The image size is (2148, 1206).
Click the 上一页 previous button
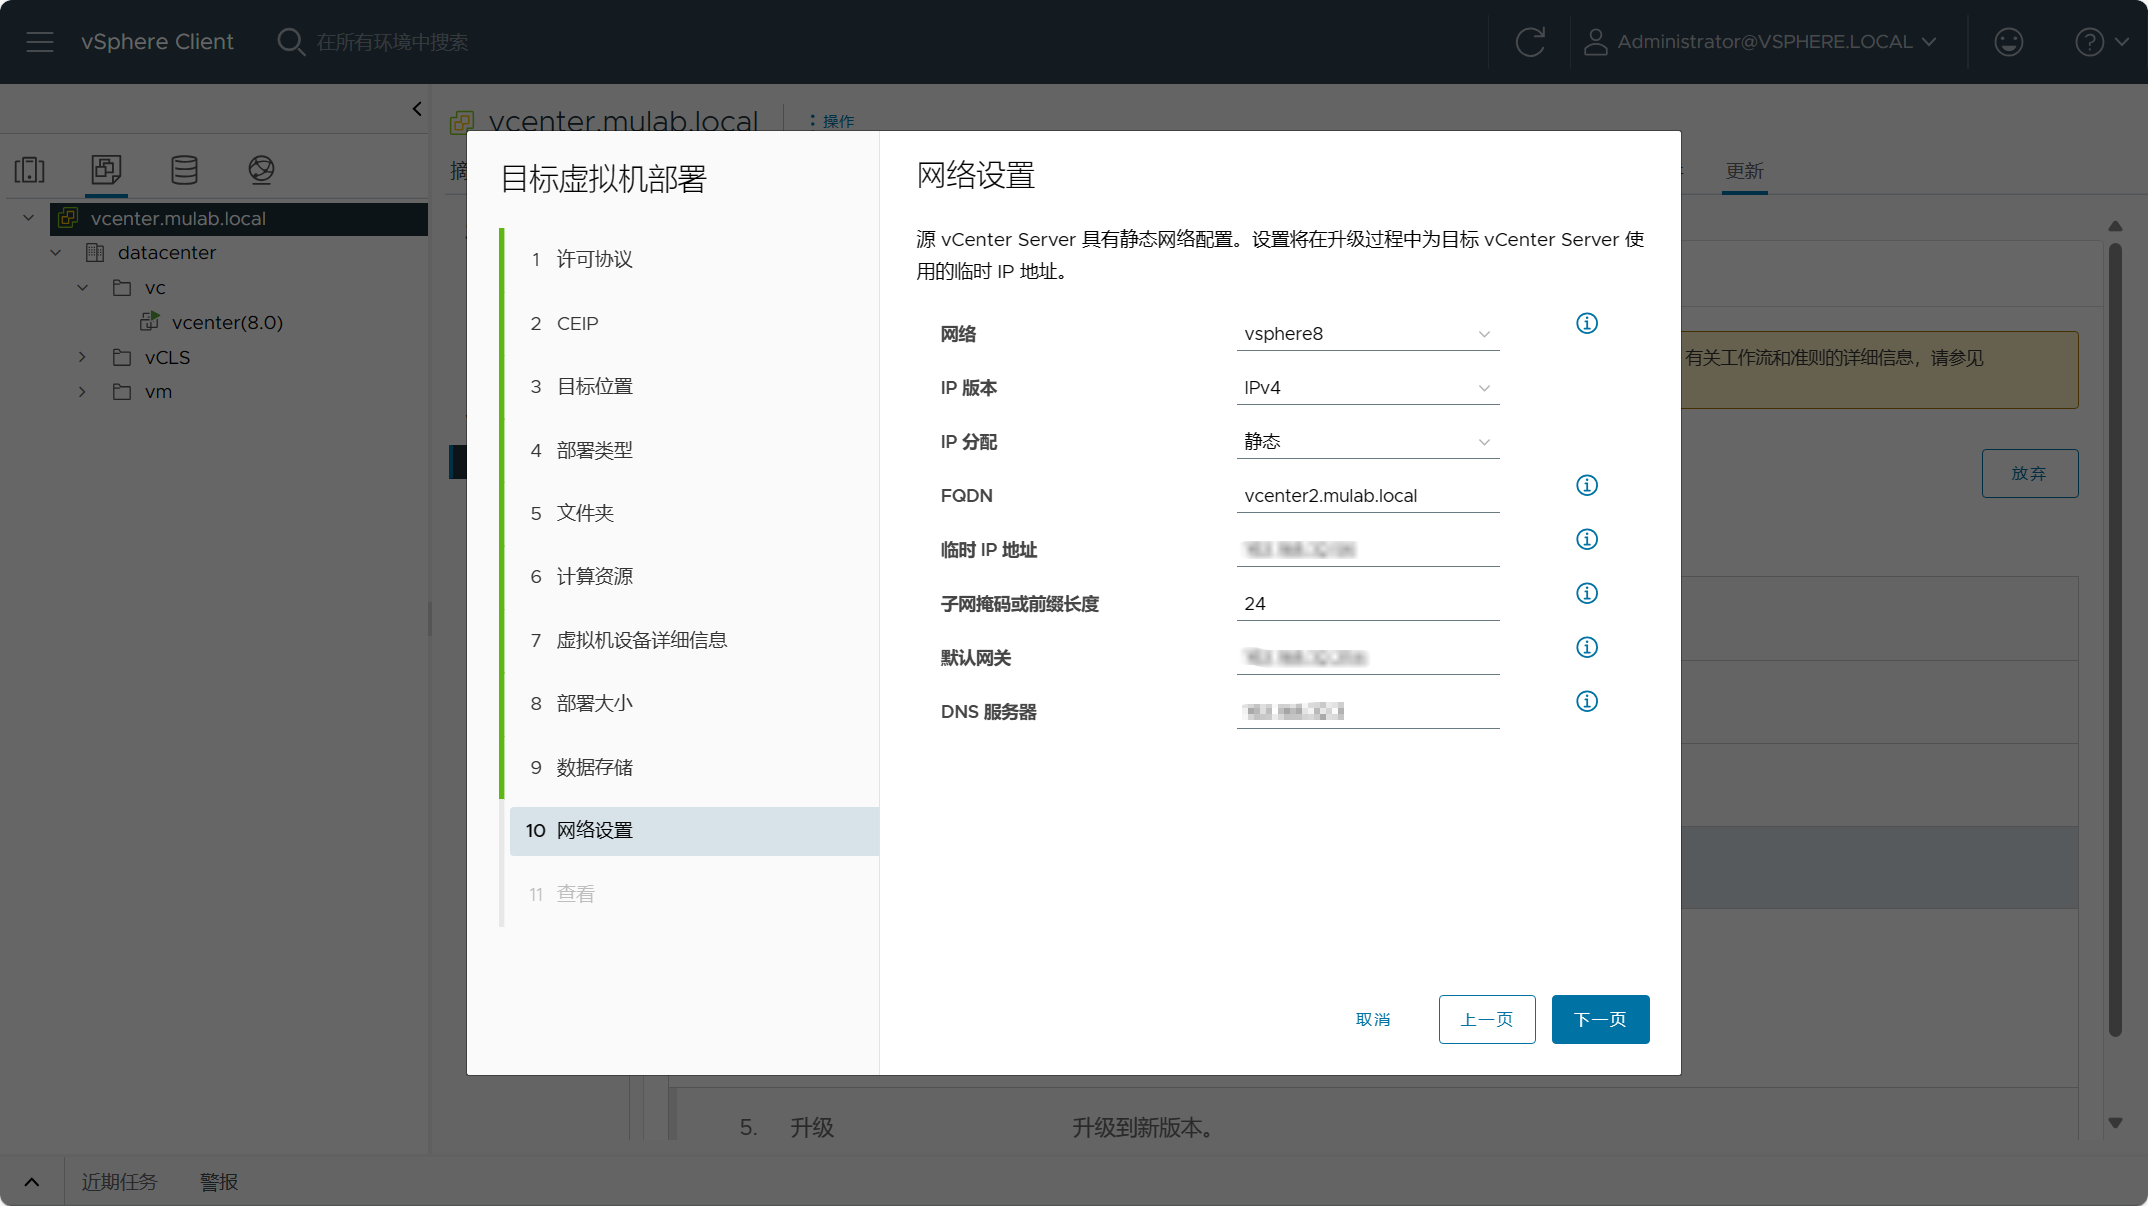tap(1487, 1020)
